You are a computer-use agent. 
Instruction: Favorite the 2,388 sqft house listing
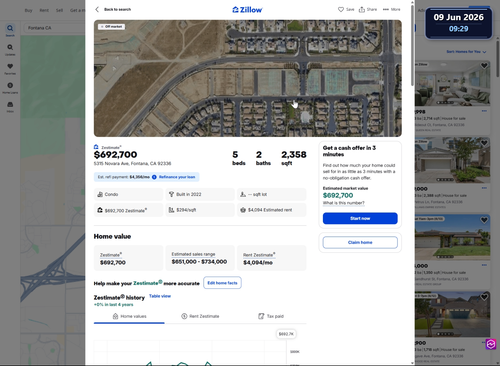pos(484,143)
